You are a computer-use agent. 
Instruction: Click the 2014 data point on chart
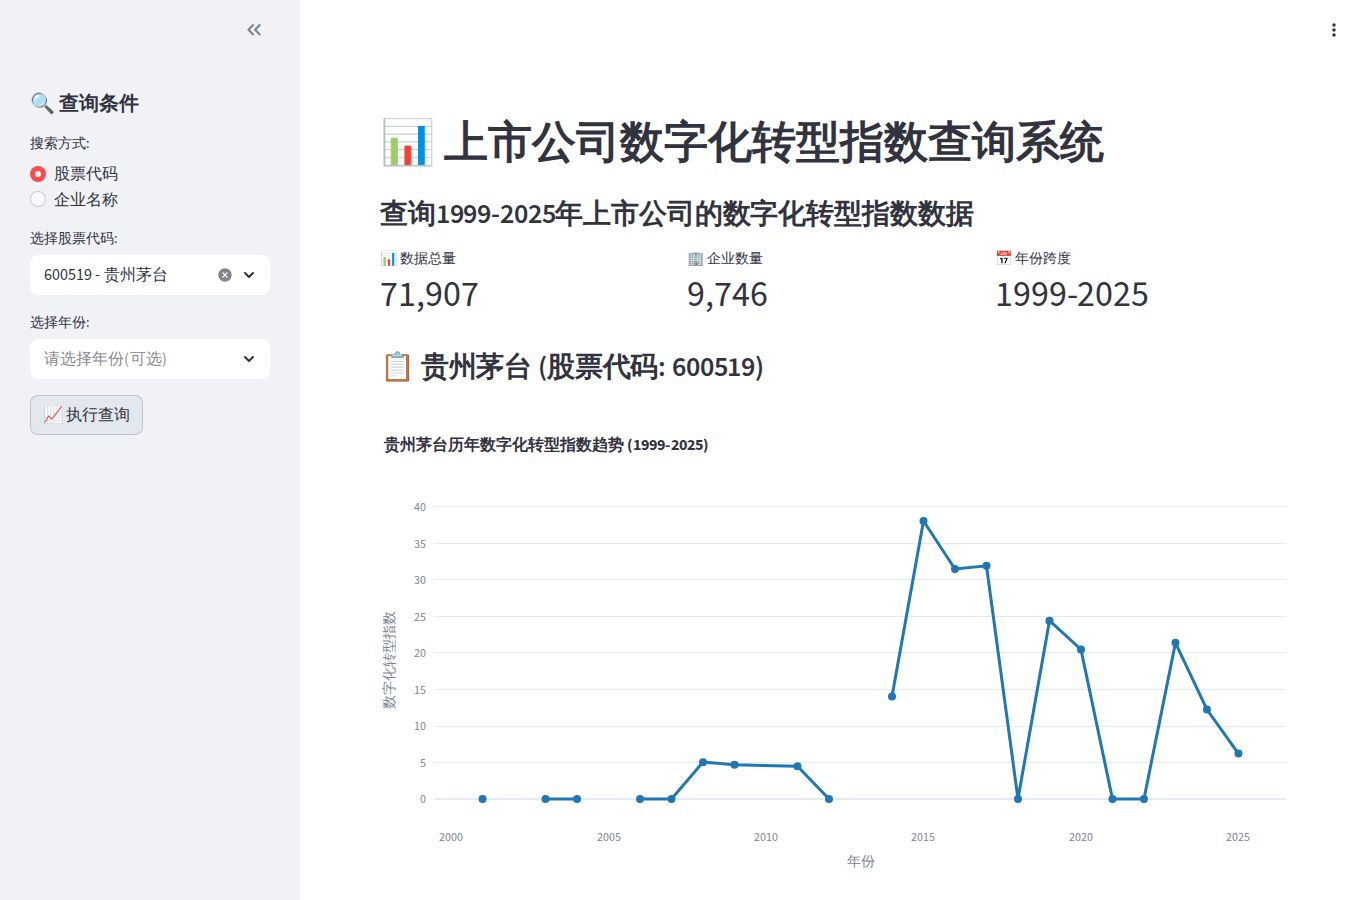(x=892, y=697)
